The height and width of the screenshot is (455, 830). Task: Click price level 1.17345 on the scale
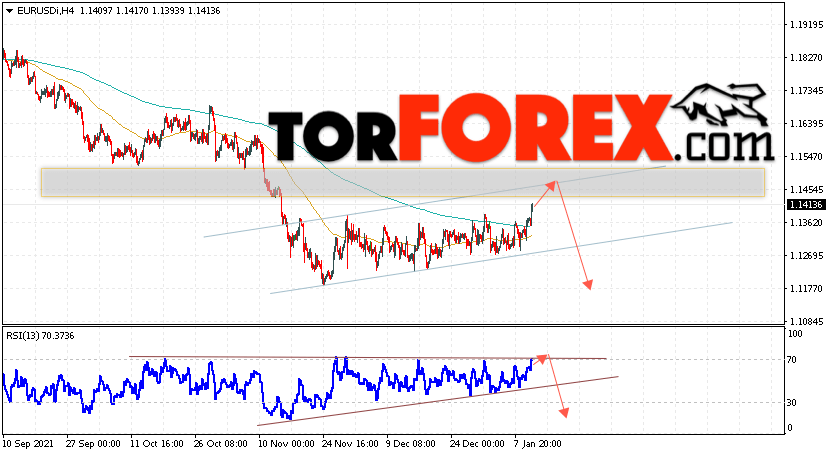coord(806,91)
